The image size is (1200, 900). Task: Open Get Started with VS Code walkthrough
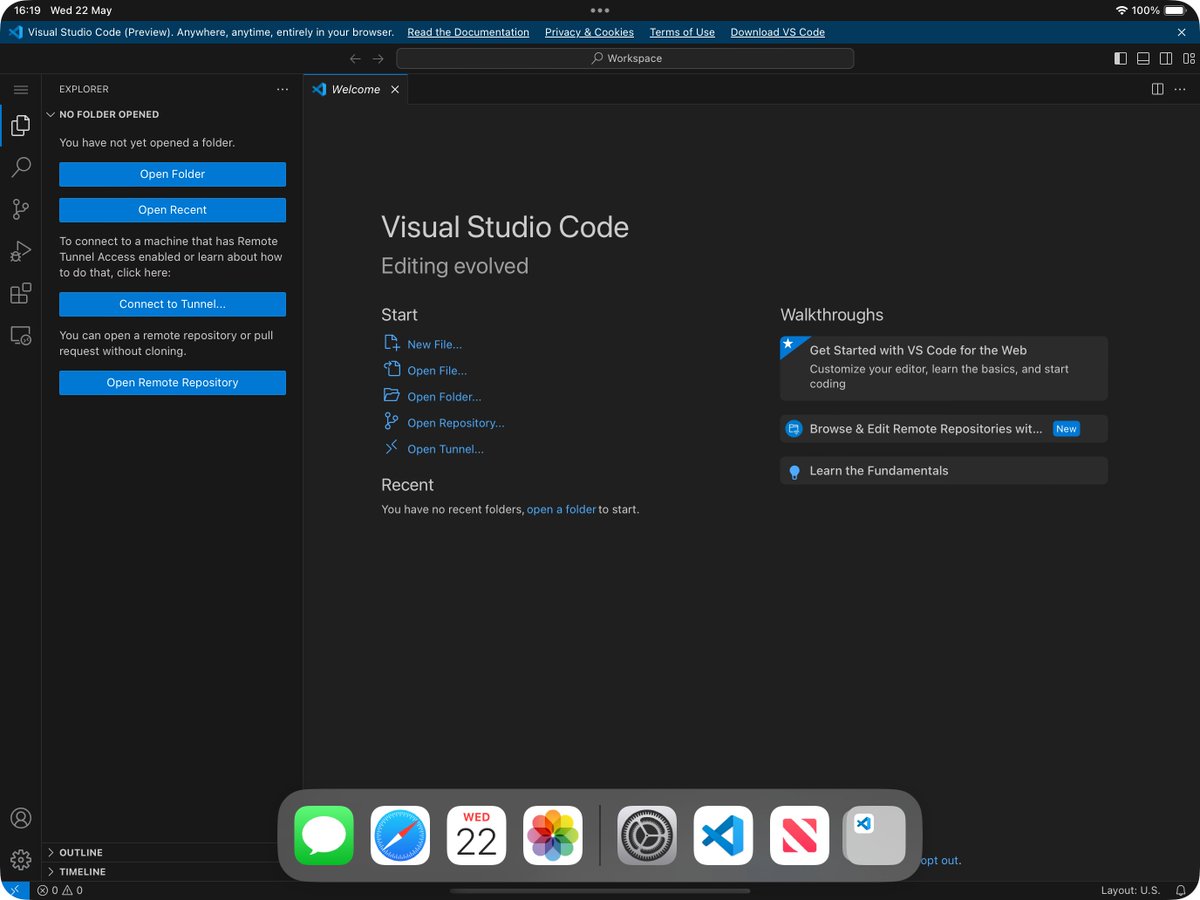(x=944, y=368)
